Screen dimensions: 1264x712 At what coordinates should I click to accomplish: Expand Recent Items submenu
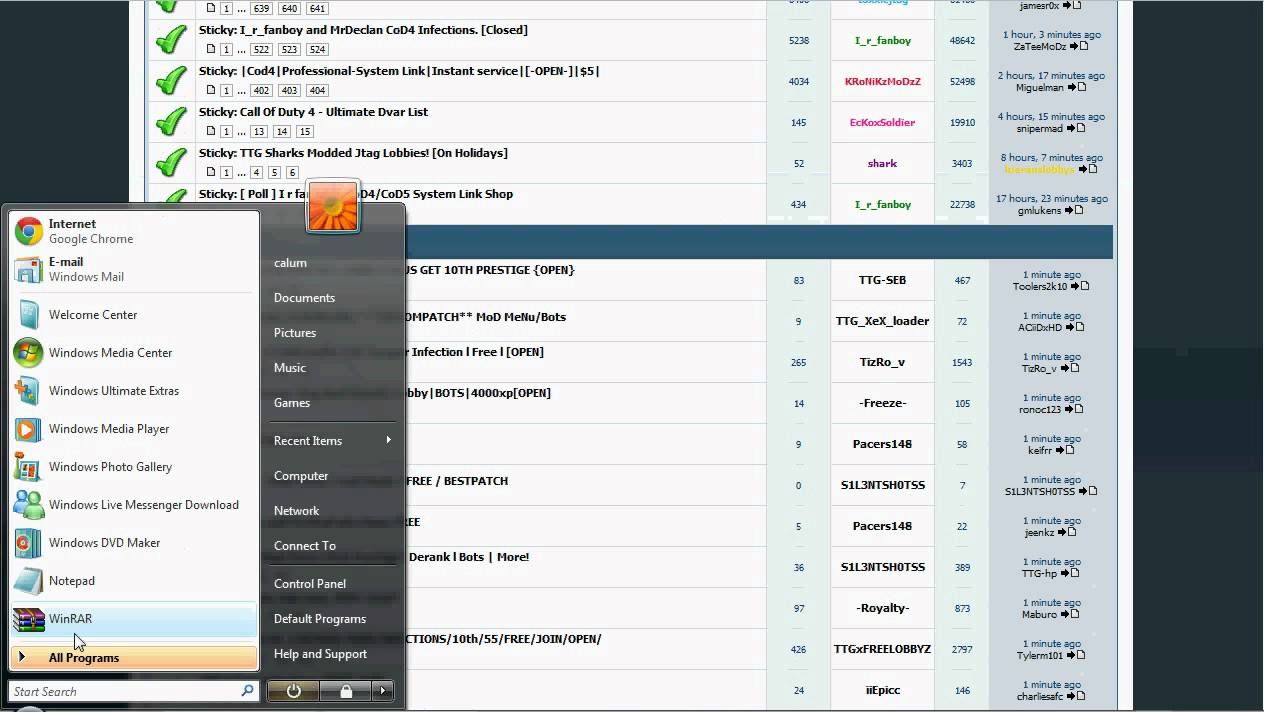[x=333, y=441]
